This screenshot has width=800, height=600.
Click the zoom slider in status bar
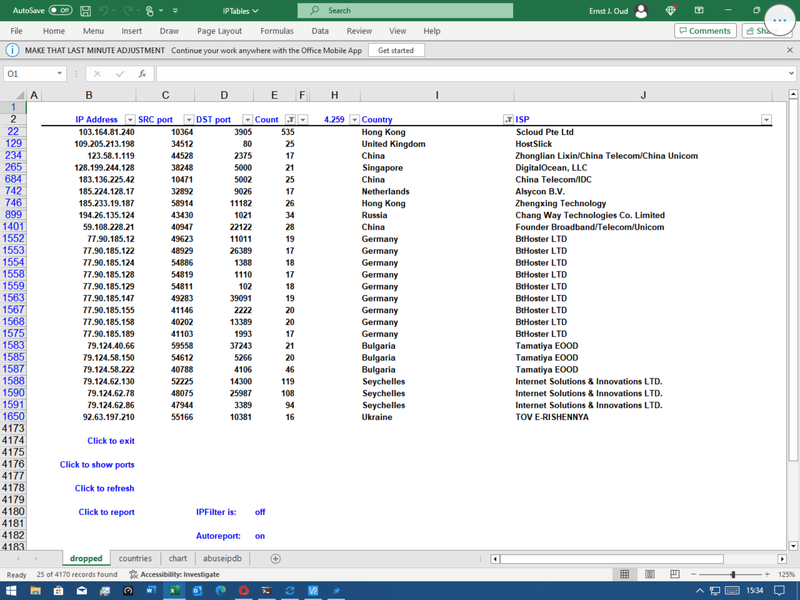pos(733,575)
